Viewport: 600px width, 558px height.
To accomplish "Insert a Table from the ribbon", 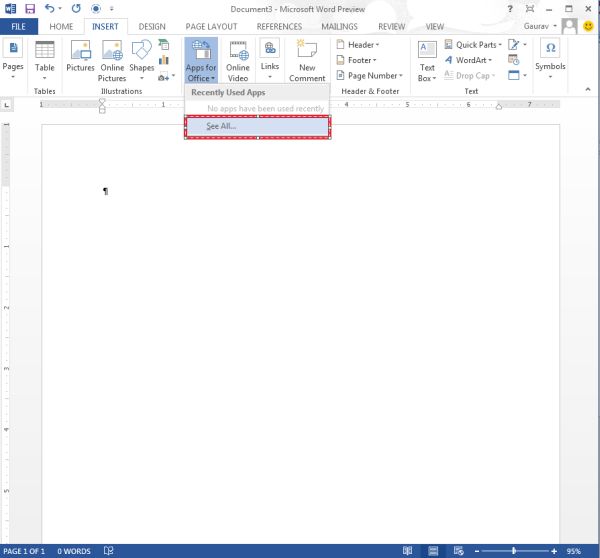I will tap(44, 60).
